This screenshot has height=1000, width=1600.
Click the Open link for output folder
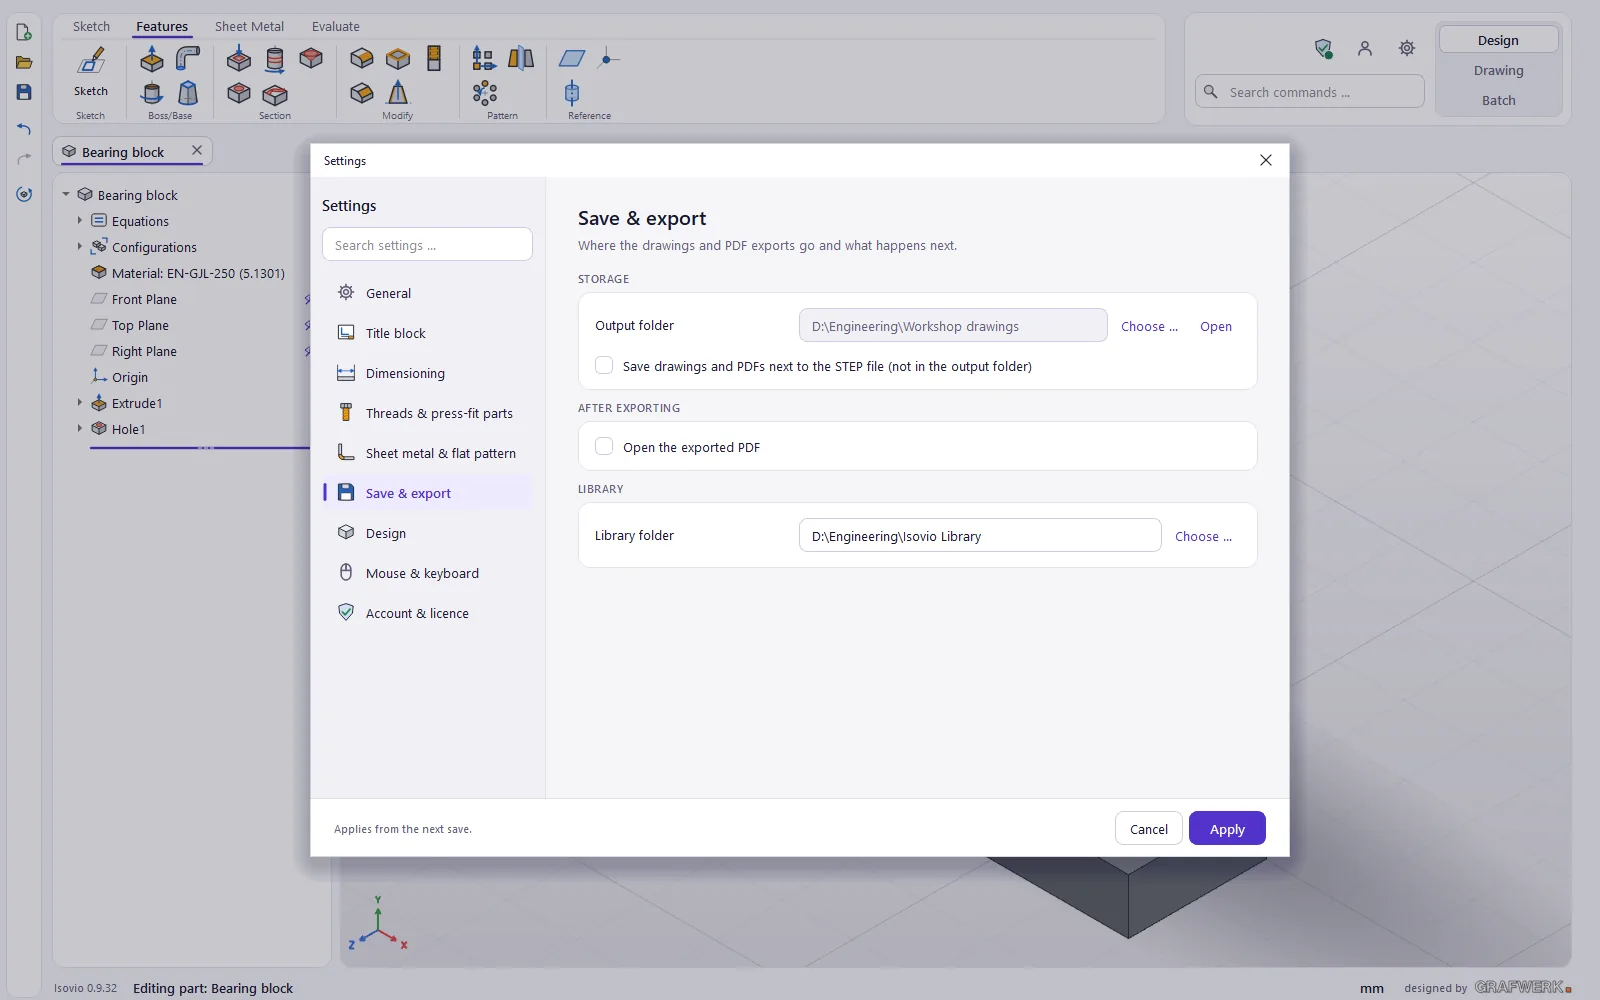pos(1216,327)
